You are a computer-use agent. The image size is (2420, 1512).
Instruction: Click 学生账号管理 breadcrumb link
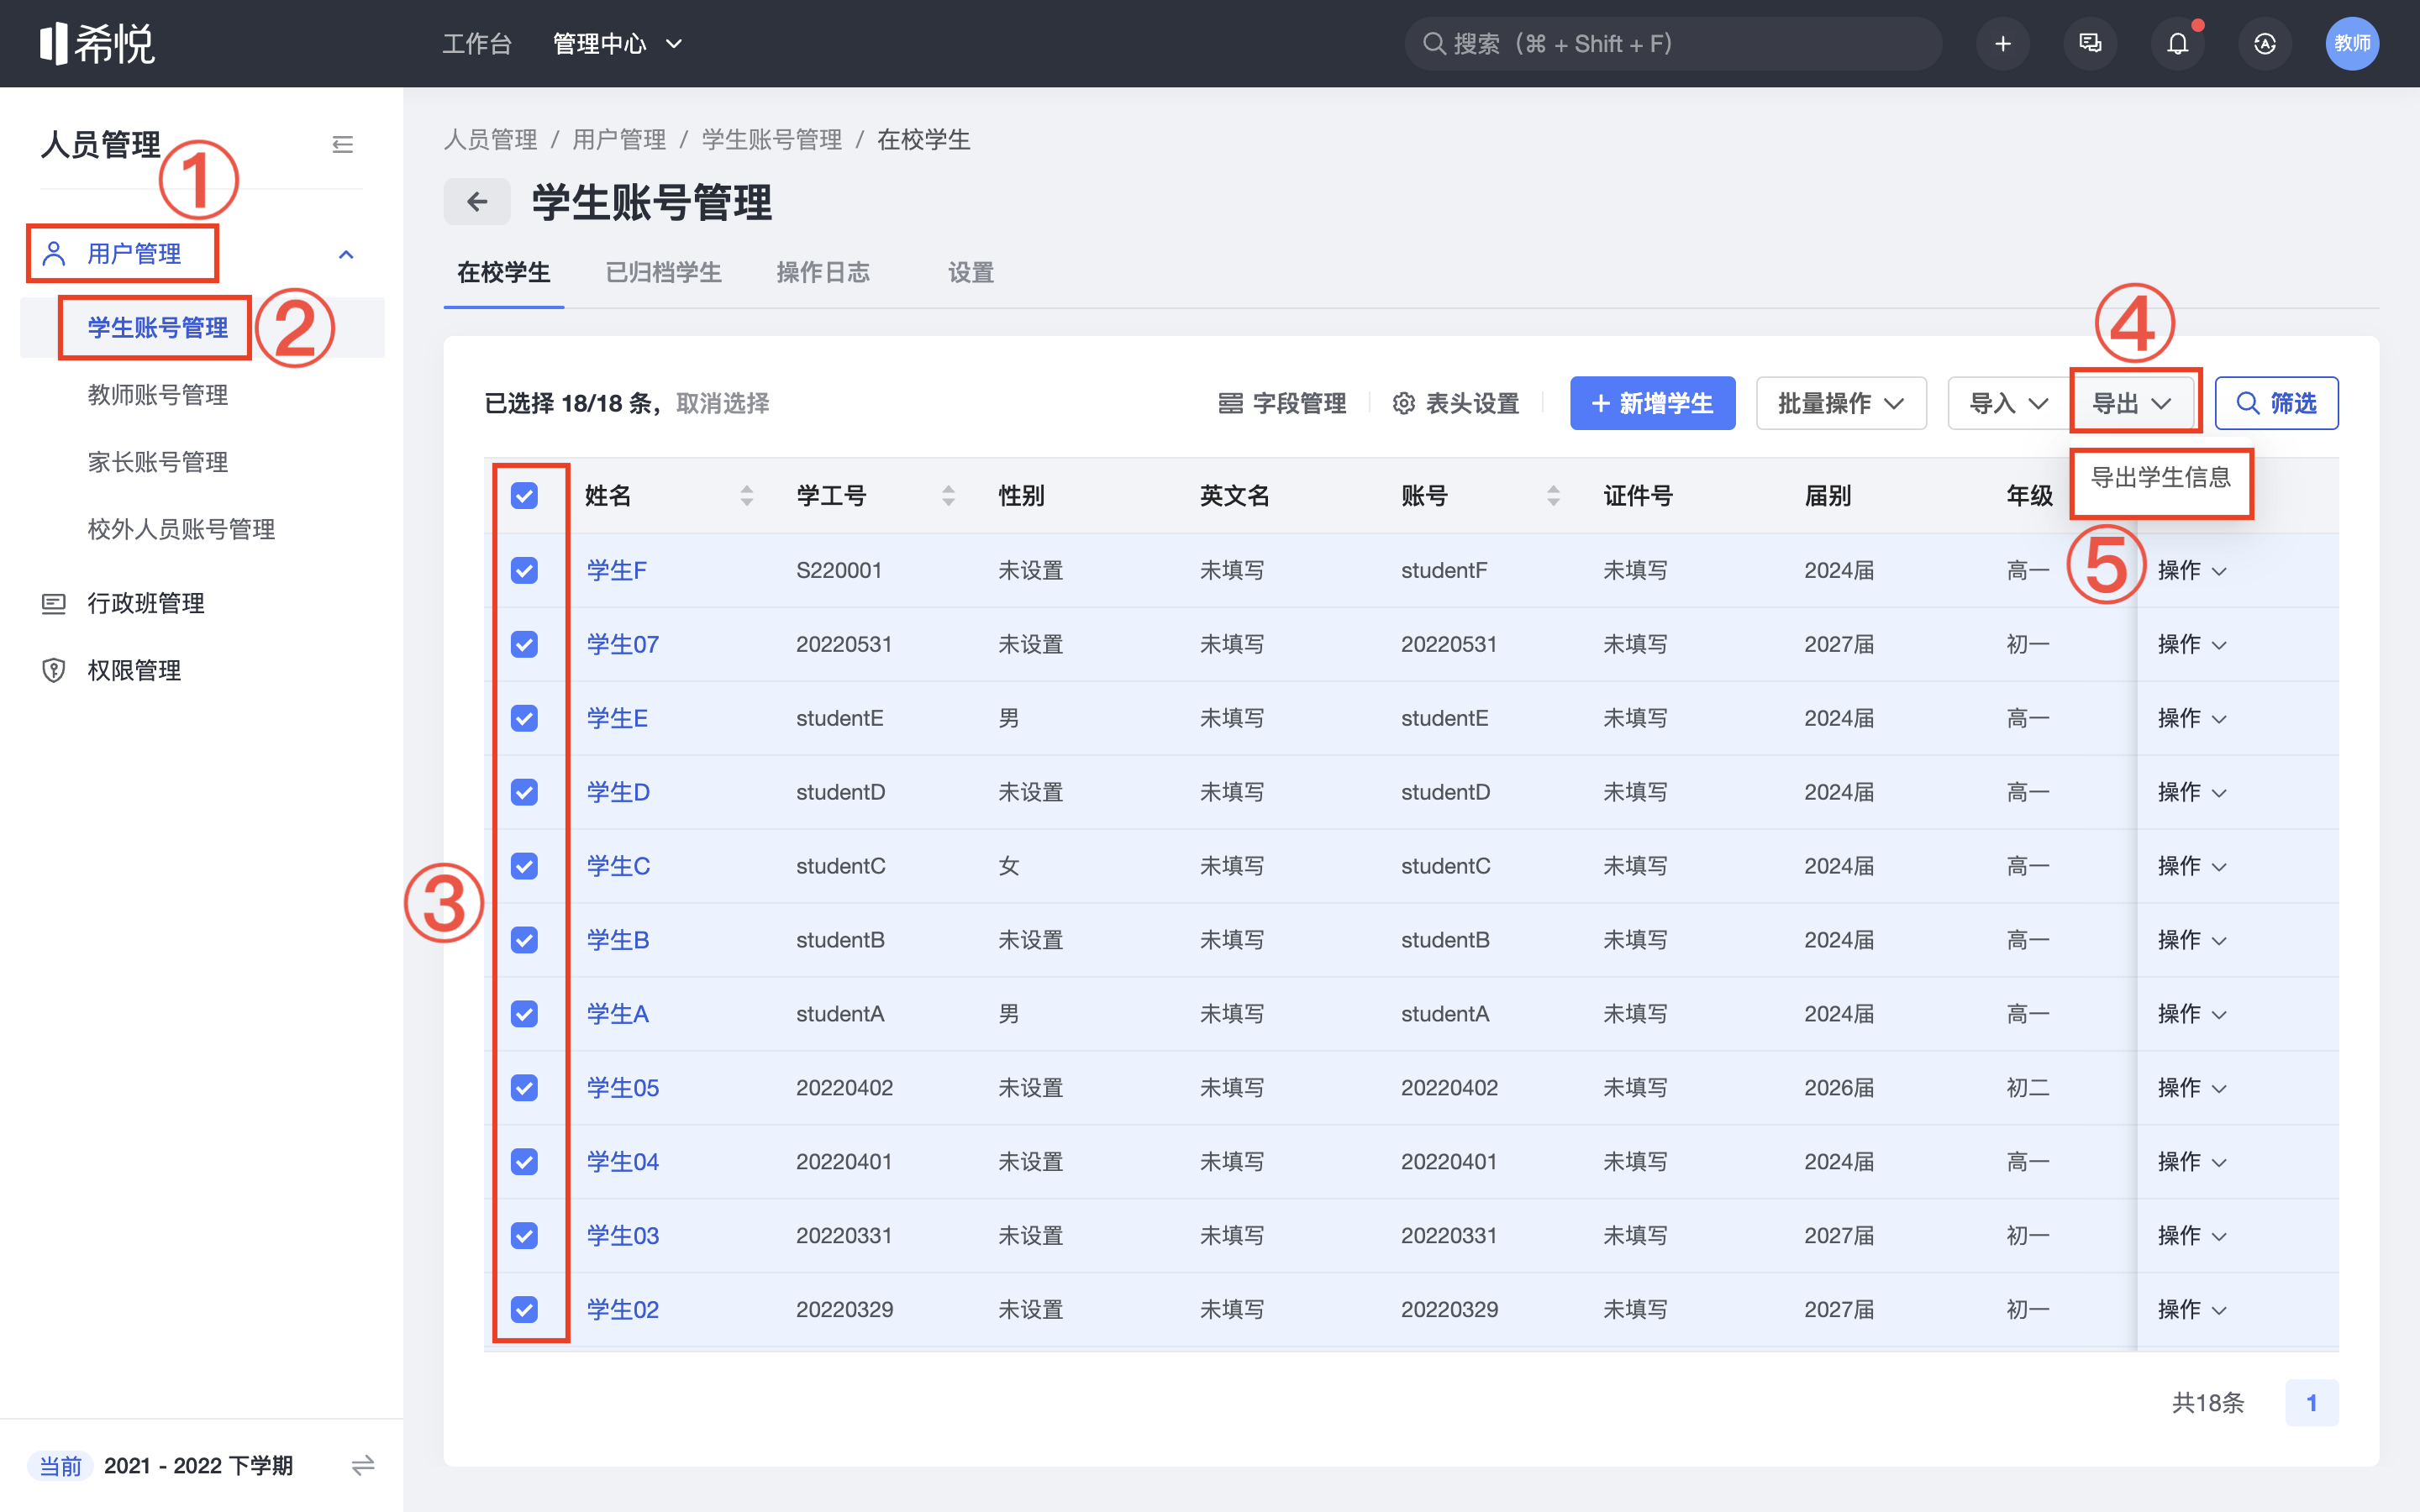(x=771, y=139)
